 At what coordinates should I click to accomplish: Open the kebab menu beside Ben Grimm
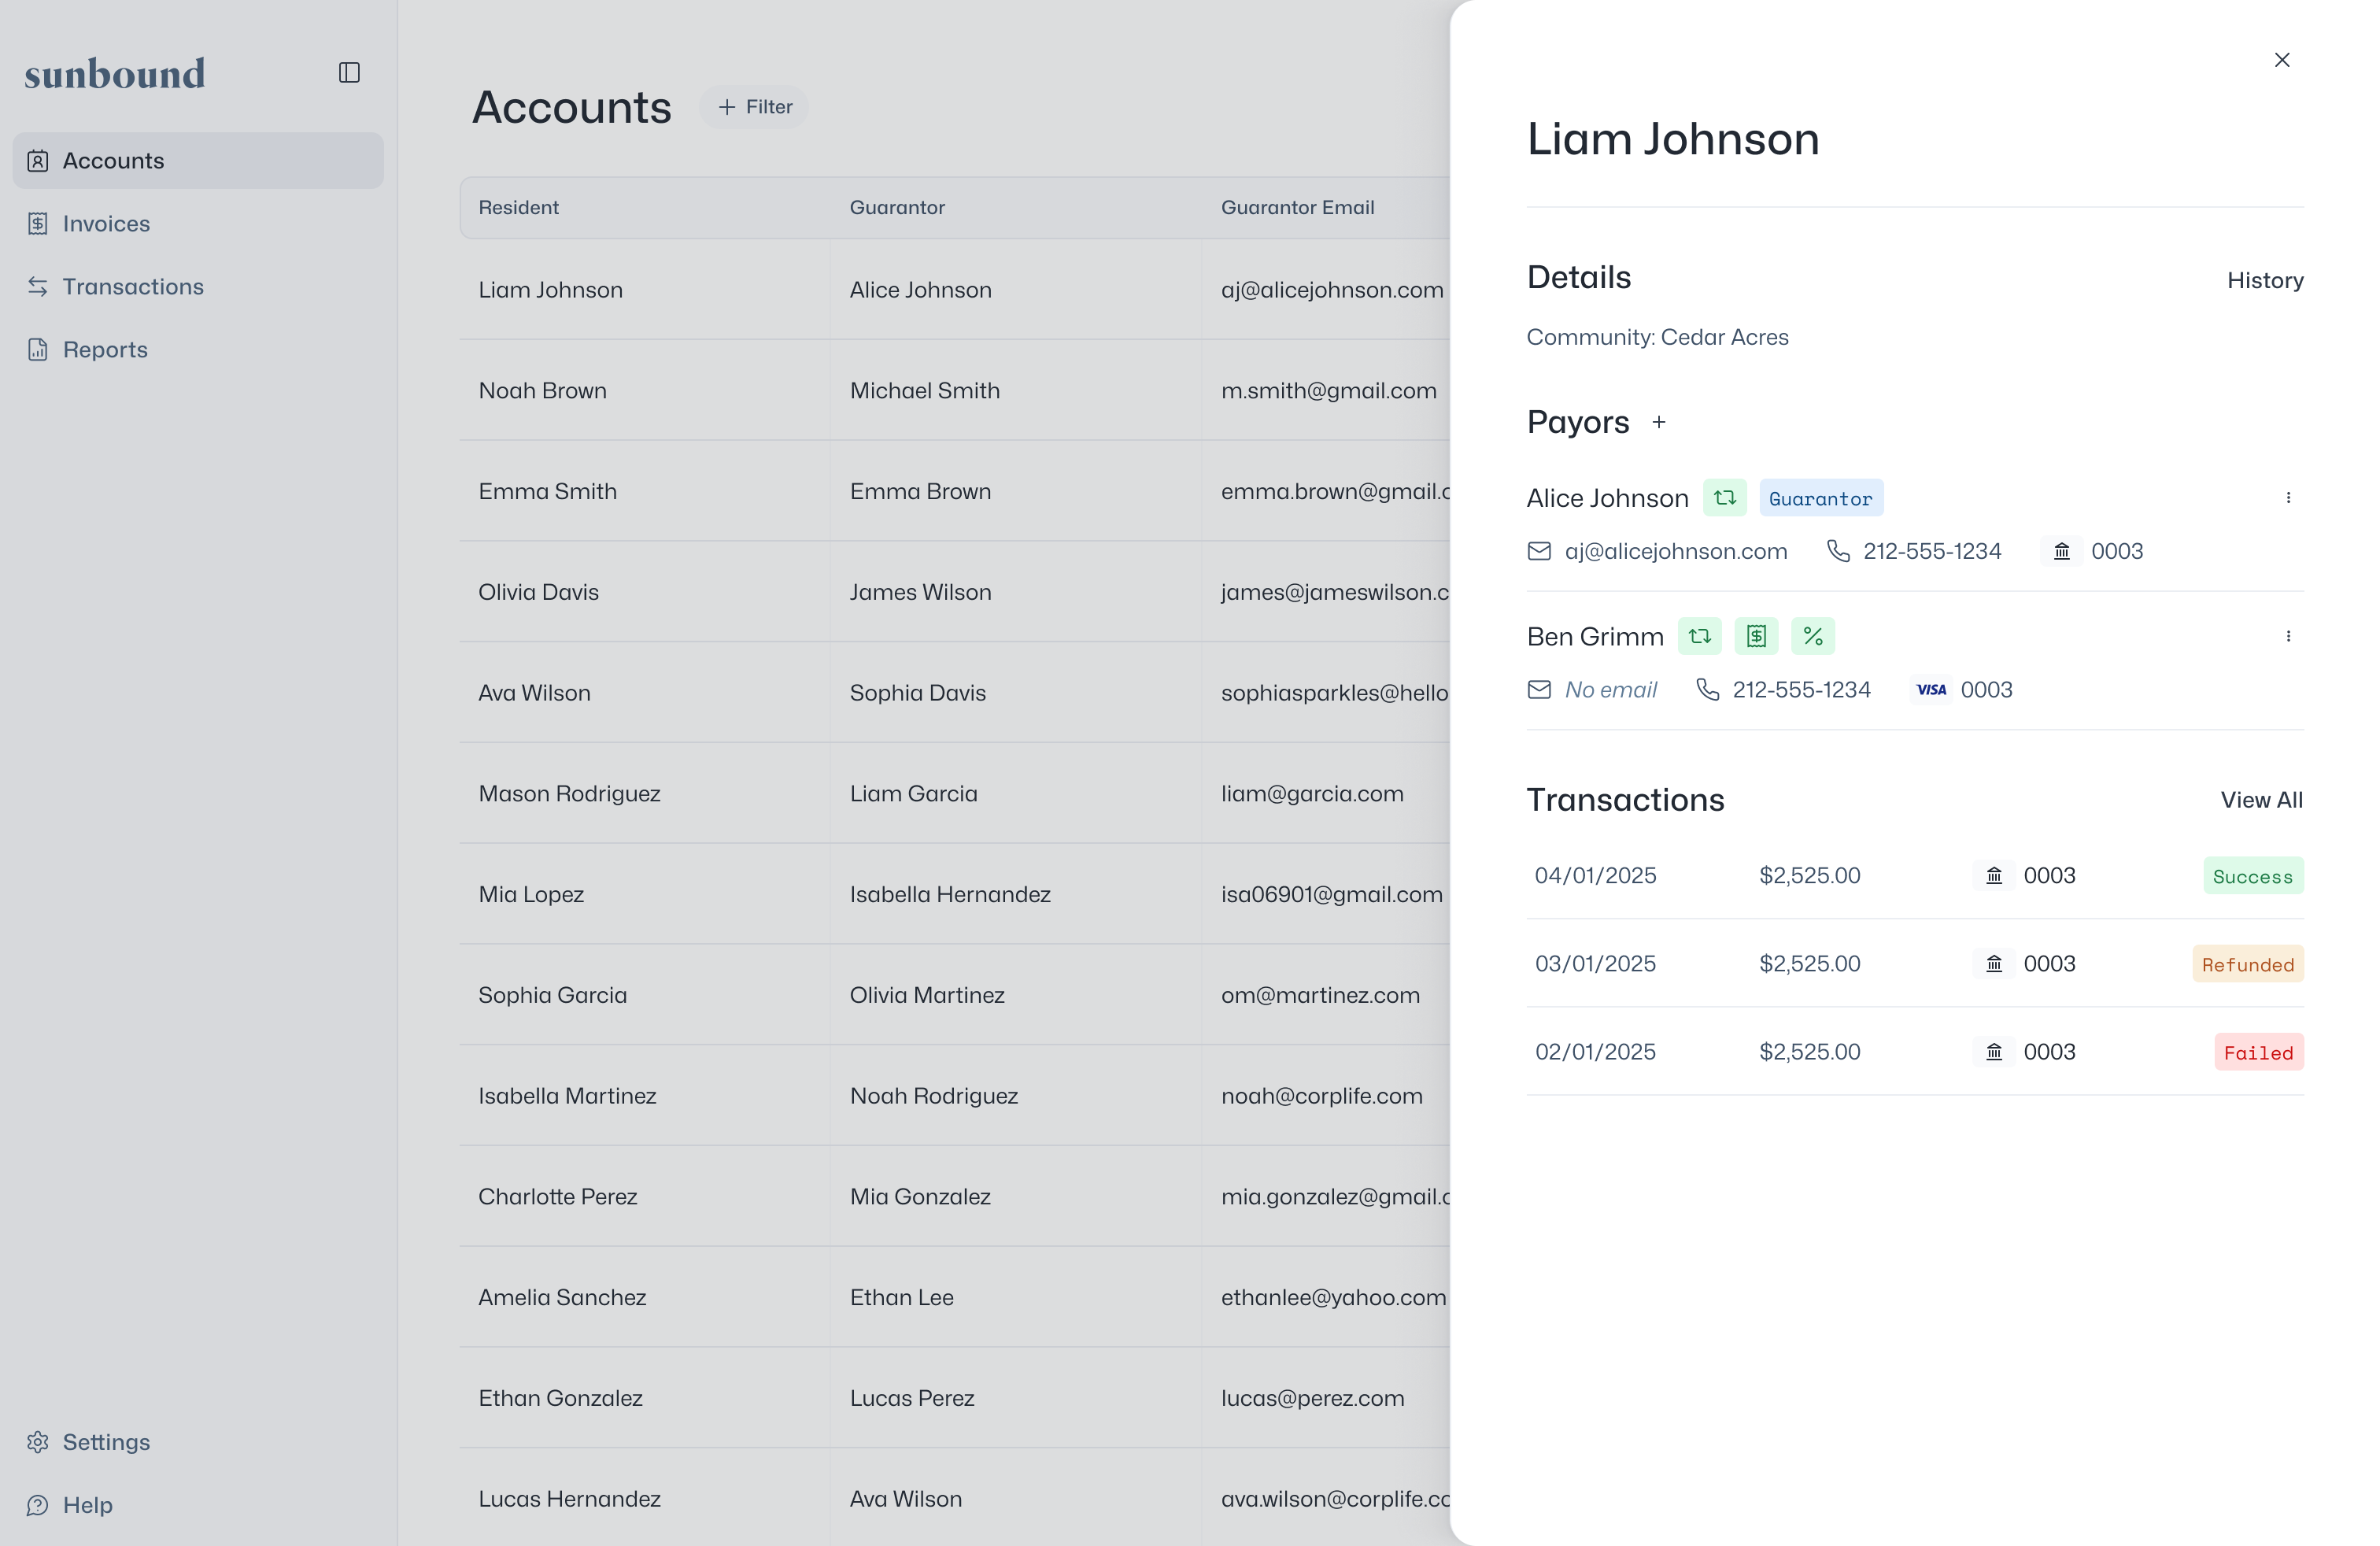[x=2289, y=635]
